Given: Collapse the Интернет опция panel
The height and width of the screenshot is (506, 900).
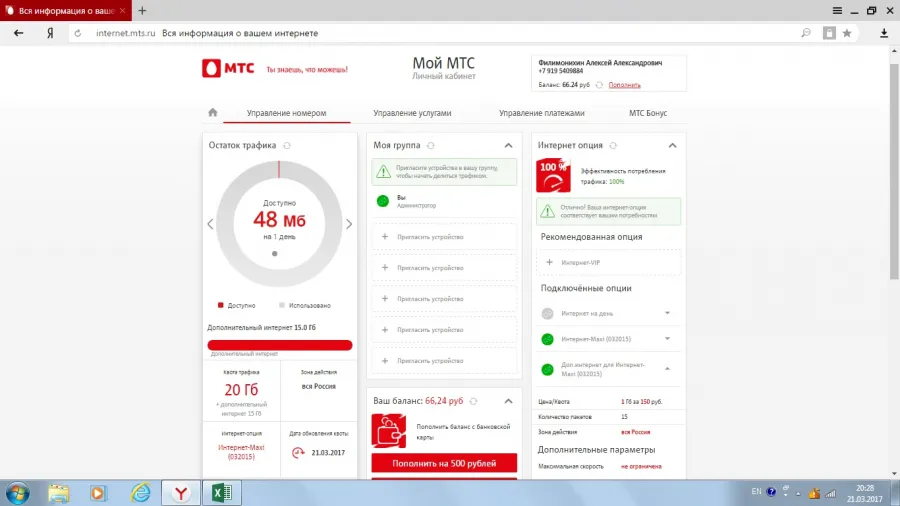Looking at the screenshot, I should tap(673, 146).
